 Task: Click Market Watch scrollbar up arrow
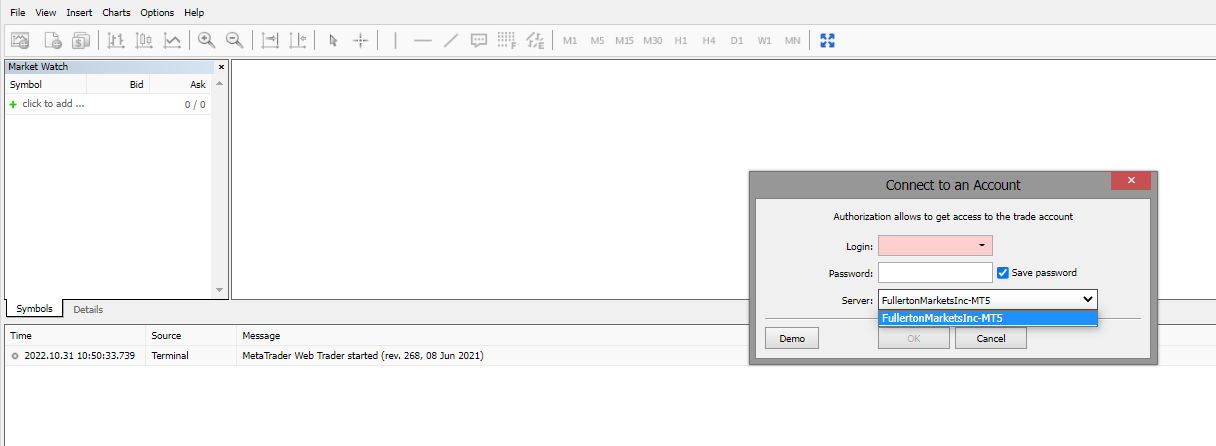click(x=220, y=84)
